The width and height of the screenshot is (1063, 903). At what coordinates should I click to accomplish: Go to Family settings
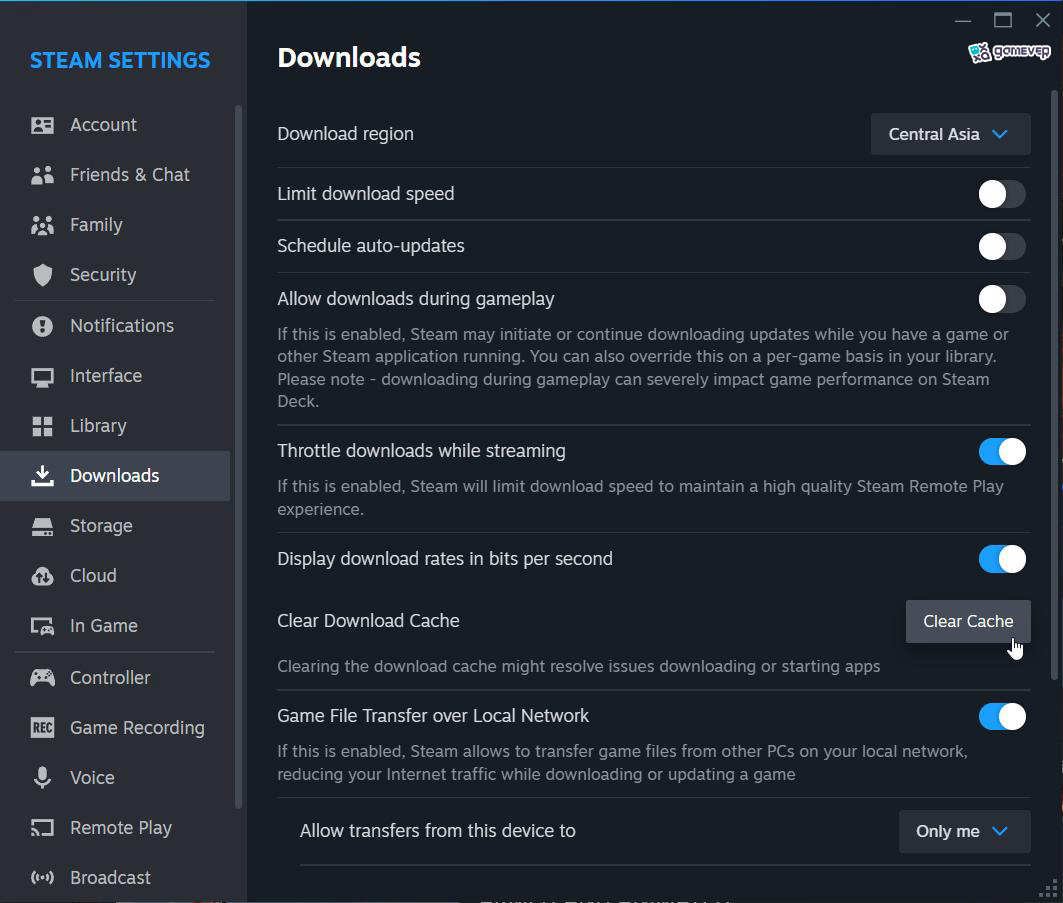click(x=115, y=225)
